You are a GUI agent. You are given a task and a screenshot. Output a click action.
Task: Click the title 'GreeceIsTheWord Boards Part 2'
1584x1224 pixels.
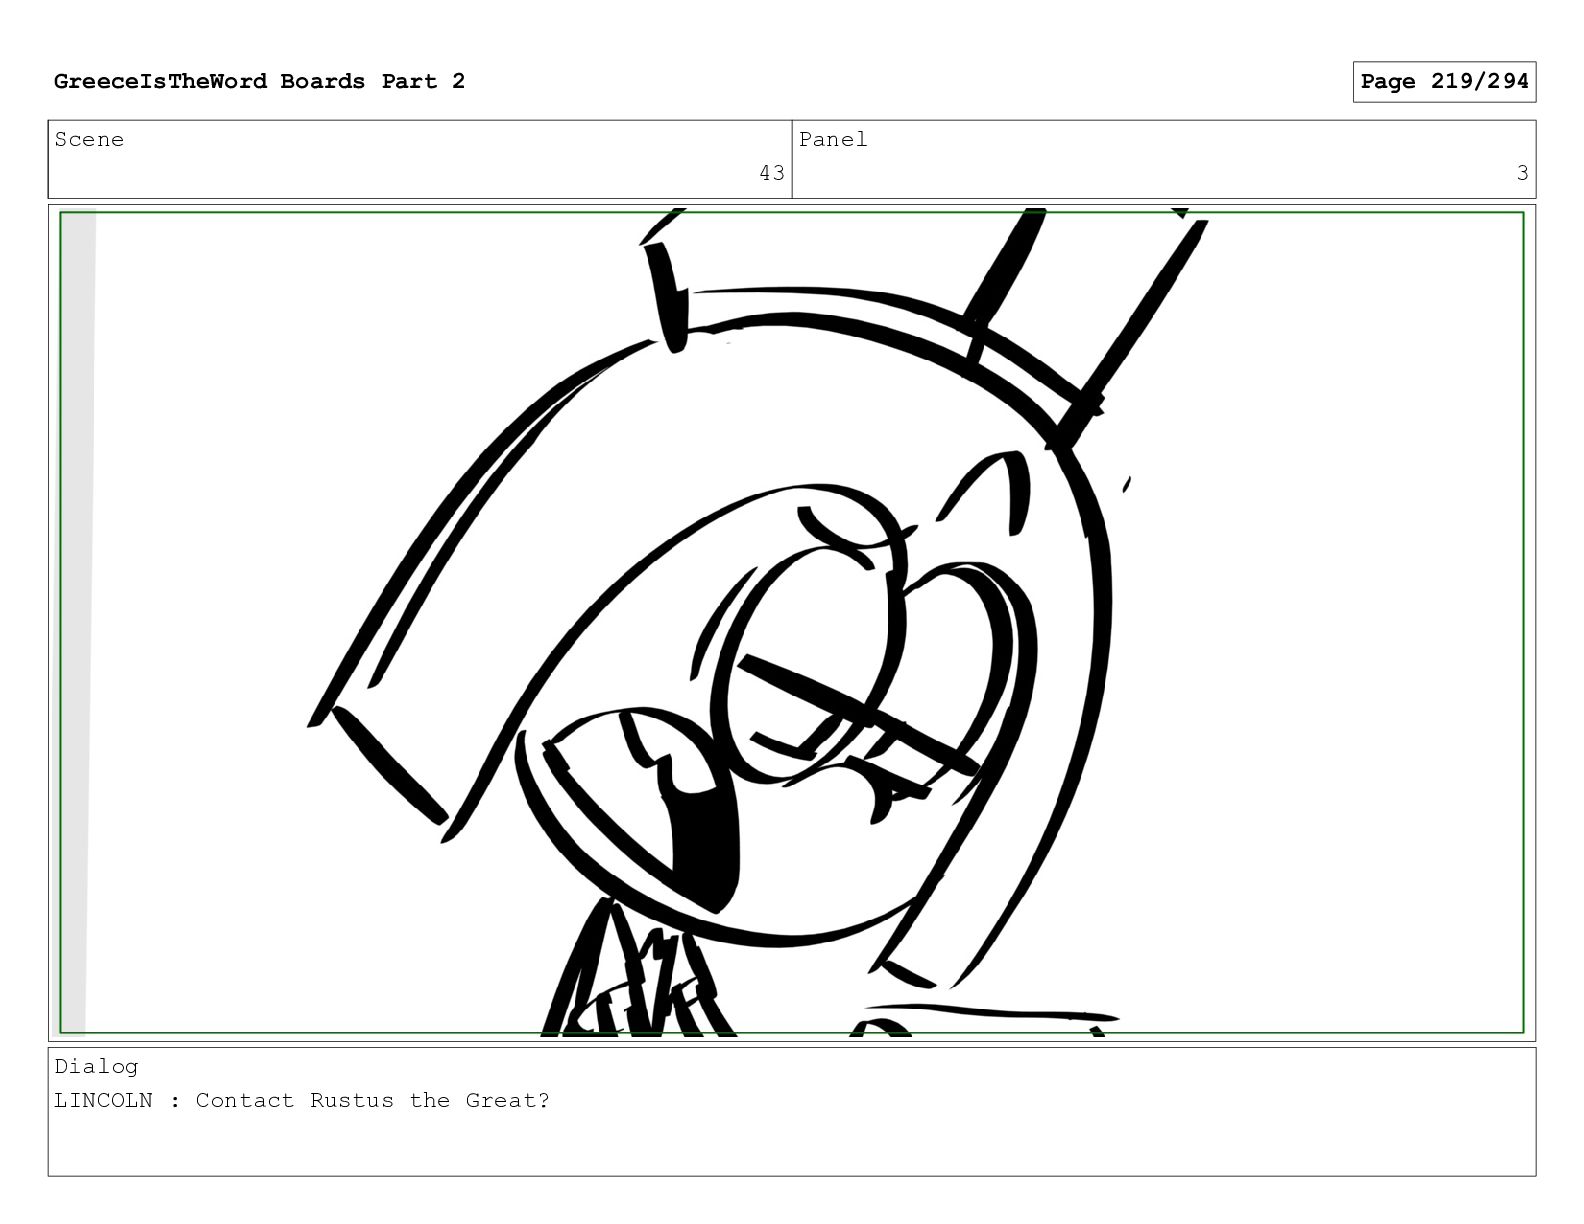click(259, 82)
